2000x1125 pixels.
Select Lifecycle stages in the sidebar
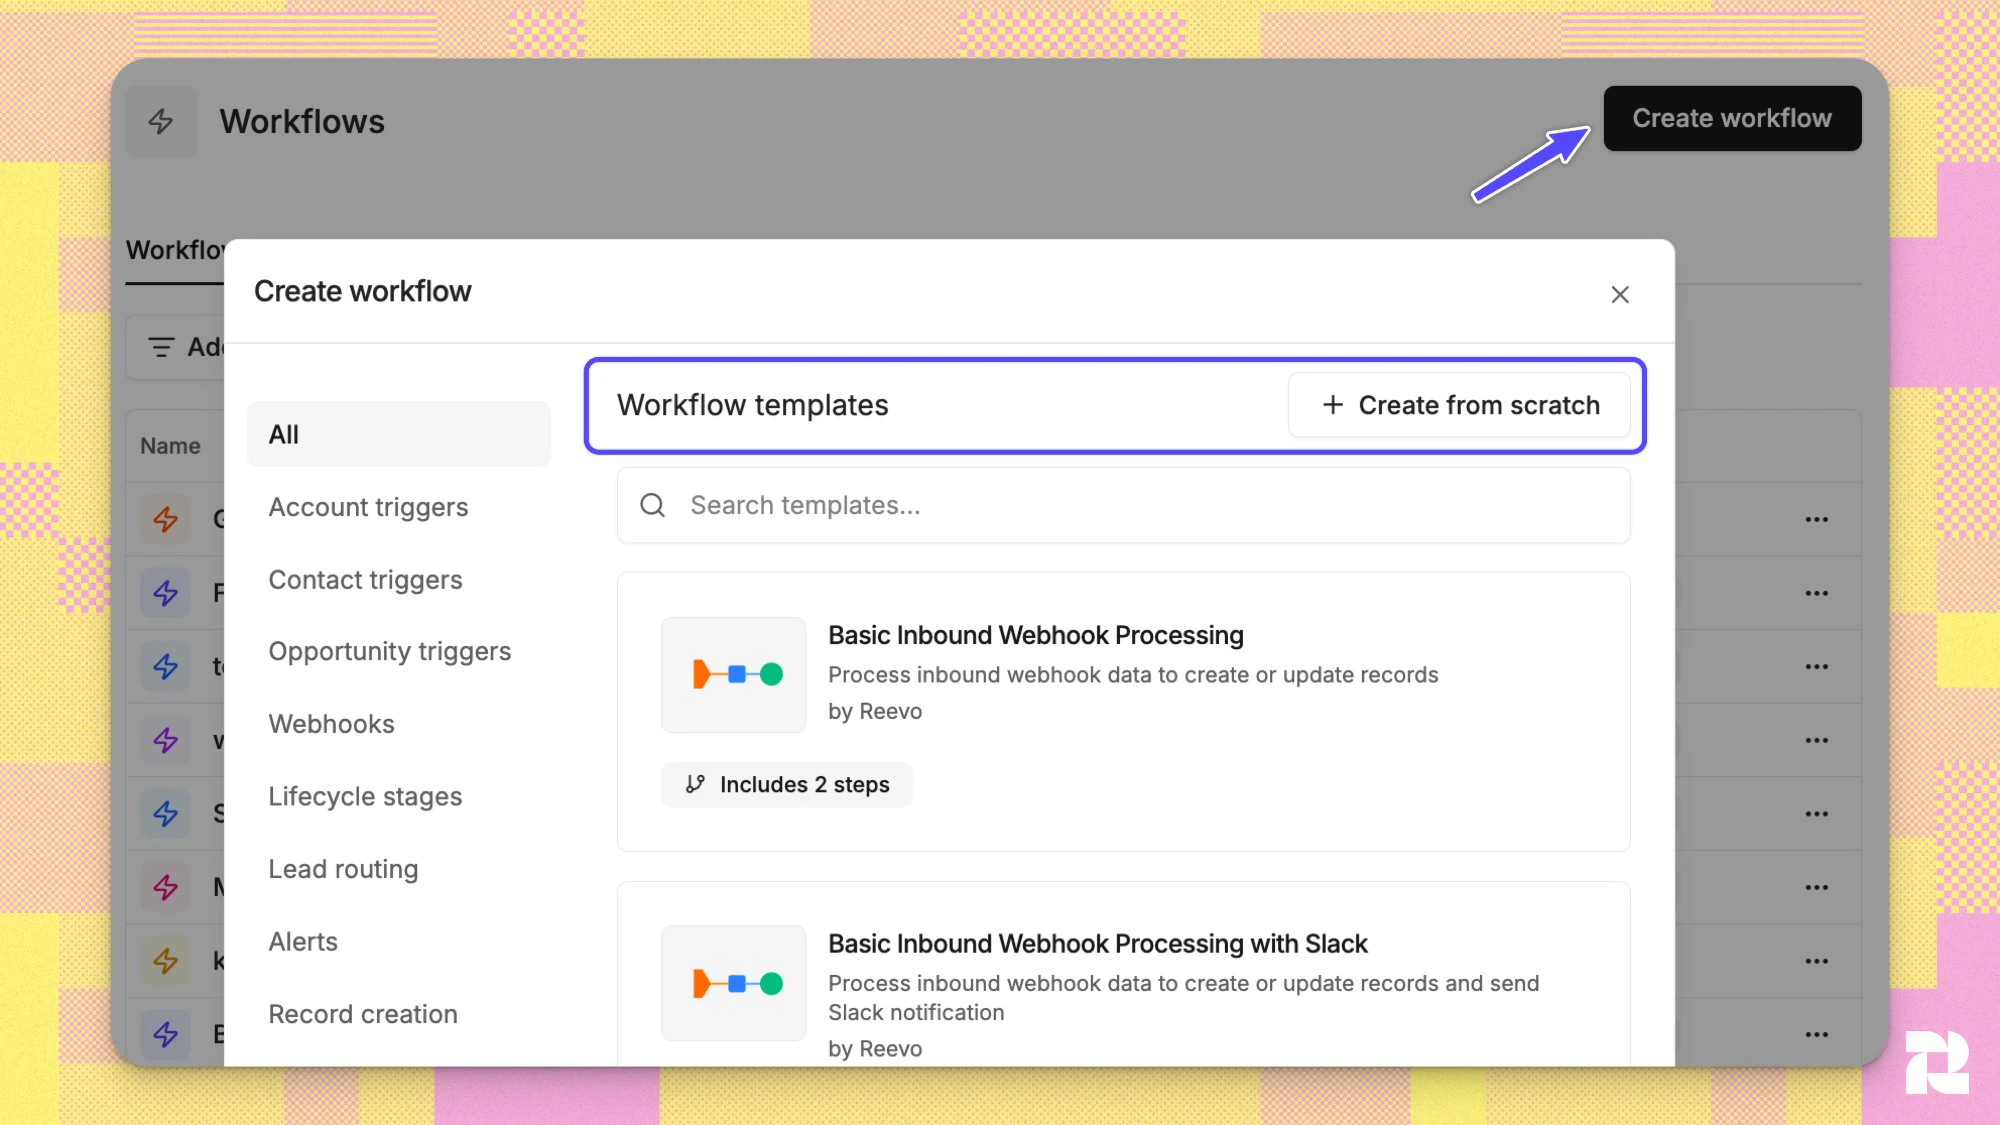pos(364,796)
